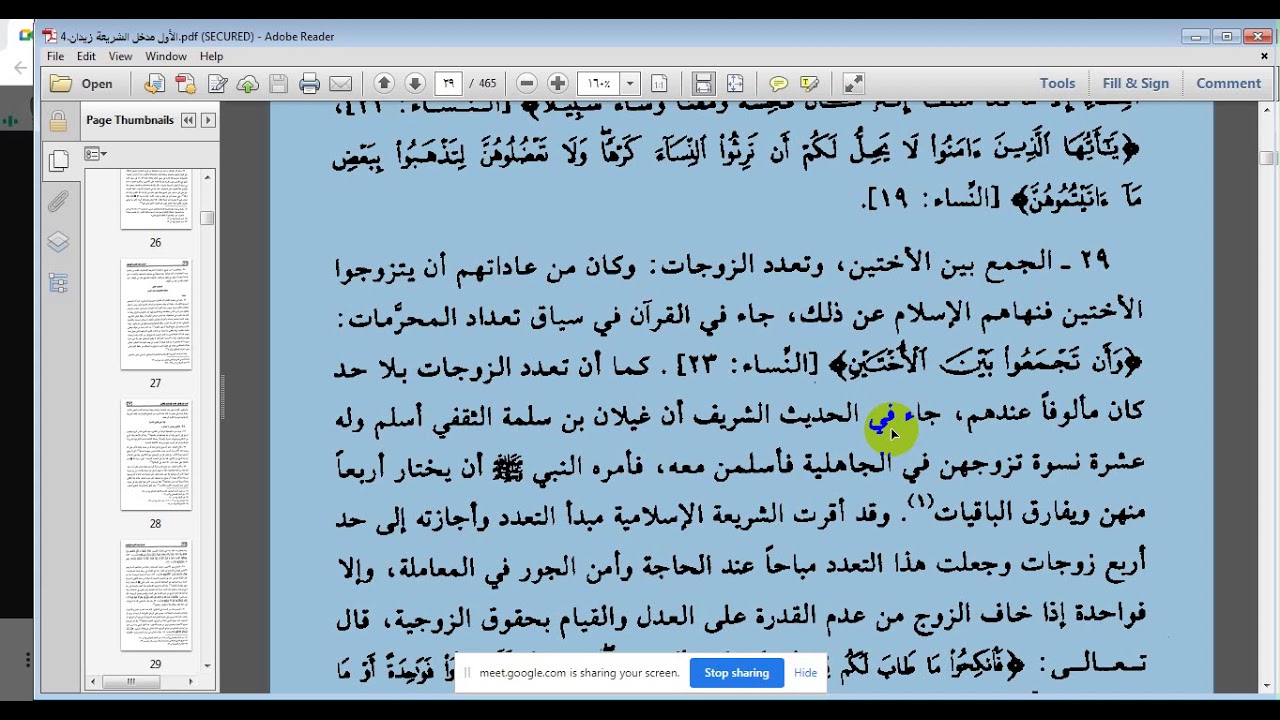The height and width of the screenshot is (720, 1280).
Task: Click thumbnails panel scroll down arrow
Action: pyautogui.click(x=207, y=665)
